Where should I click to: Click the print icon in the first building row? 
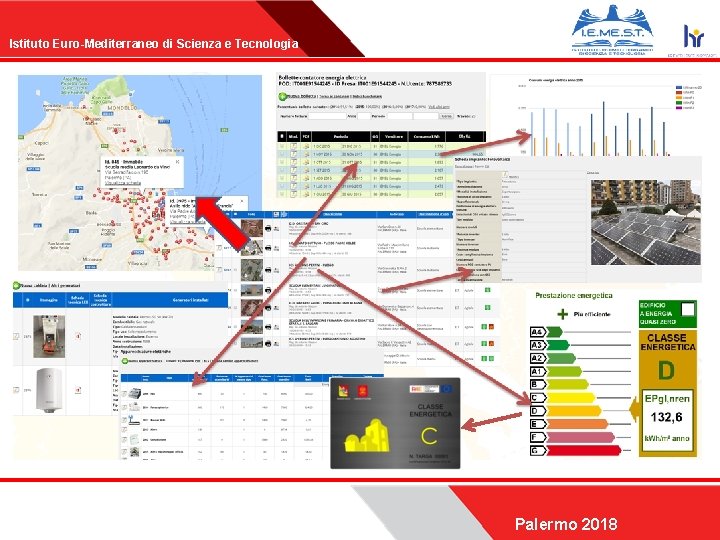268,228
